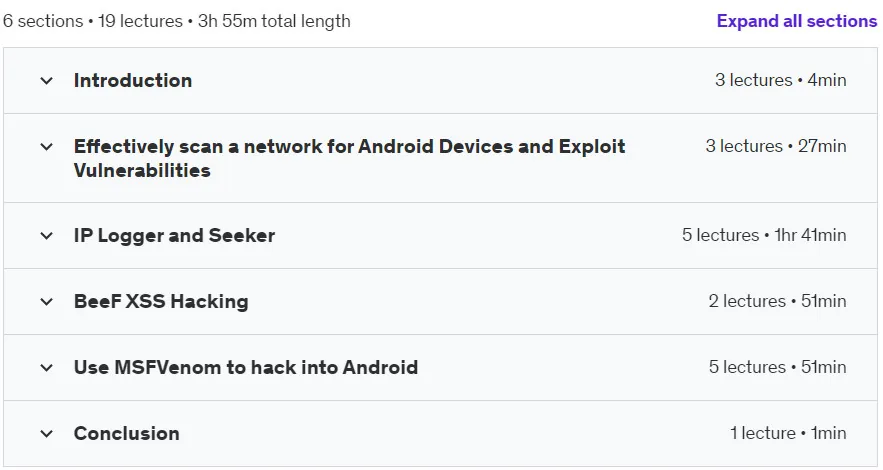Click the 3 lectures • 4min label

pos(781,80)
